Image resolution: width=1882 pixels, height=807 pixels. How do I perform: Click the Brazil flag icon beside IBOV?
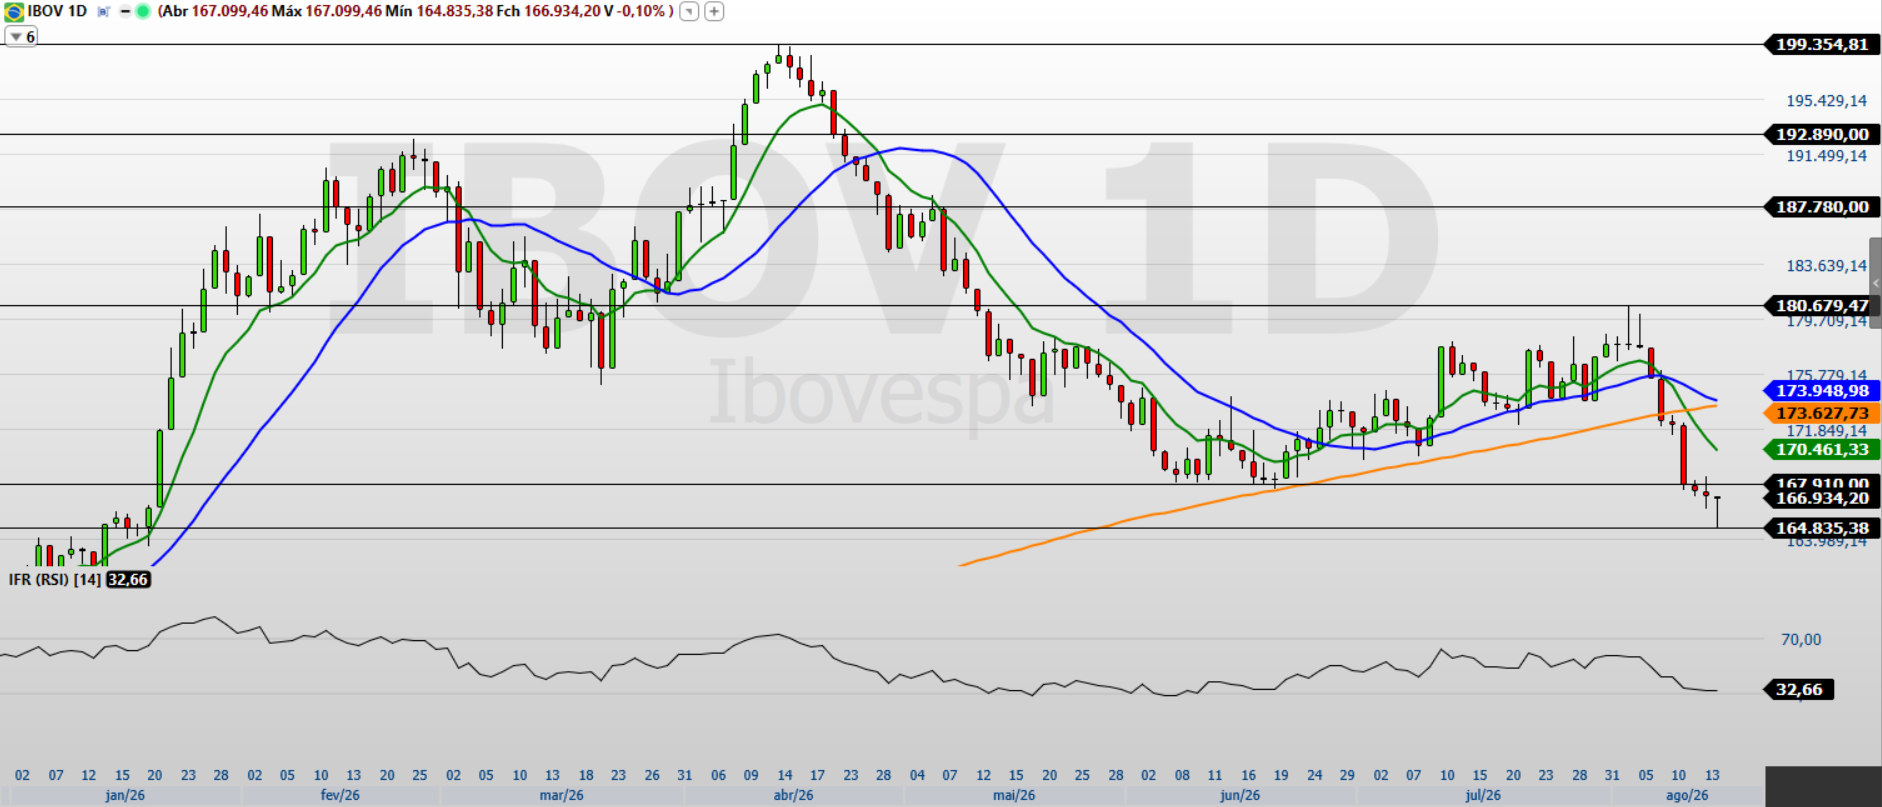click(x=14, y=12)
